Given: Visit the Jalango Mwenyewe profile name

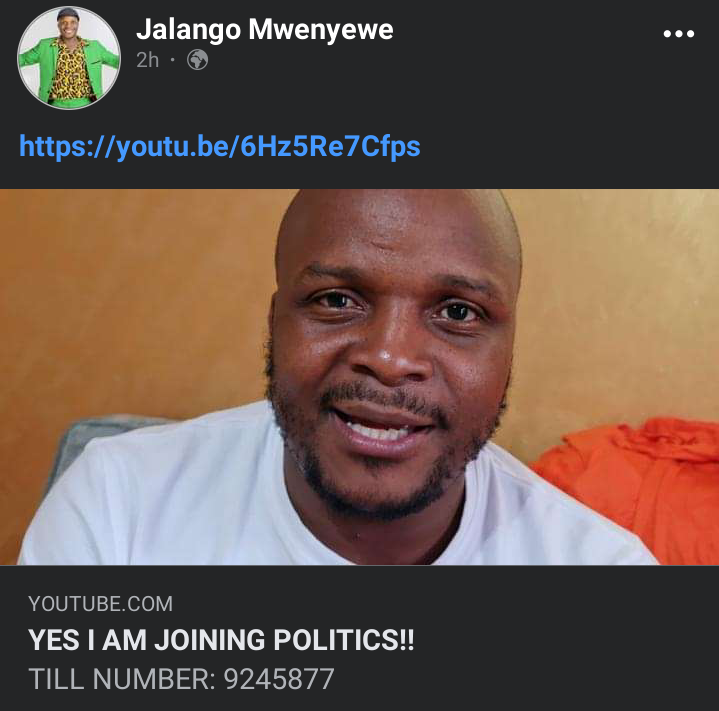Looking at the screenshot, I should point(265,29).
